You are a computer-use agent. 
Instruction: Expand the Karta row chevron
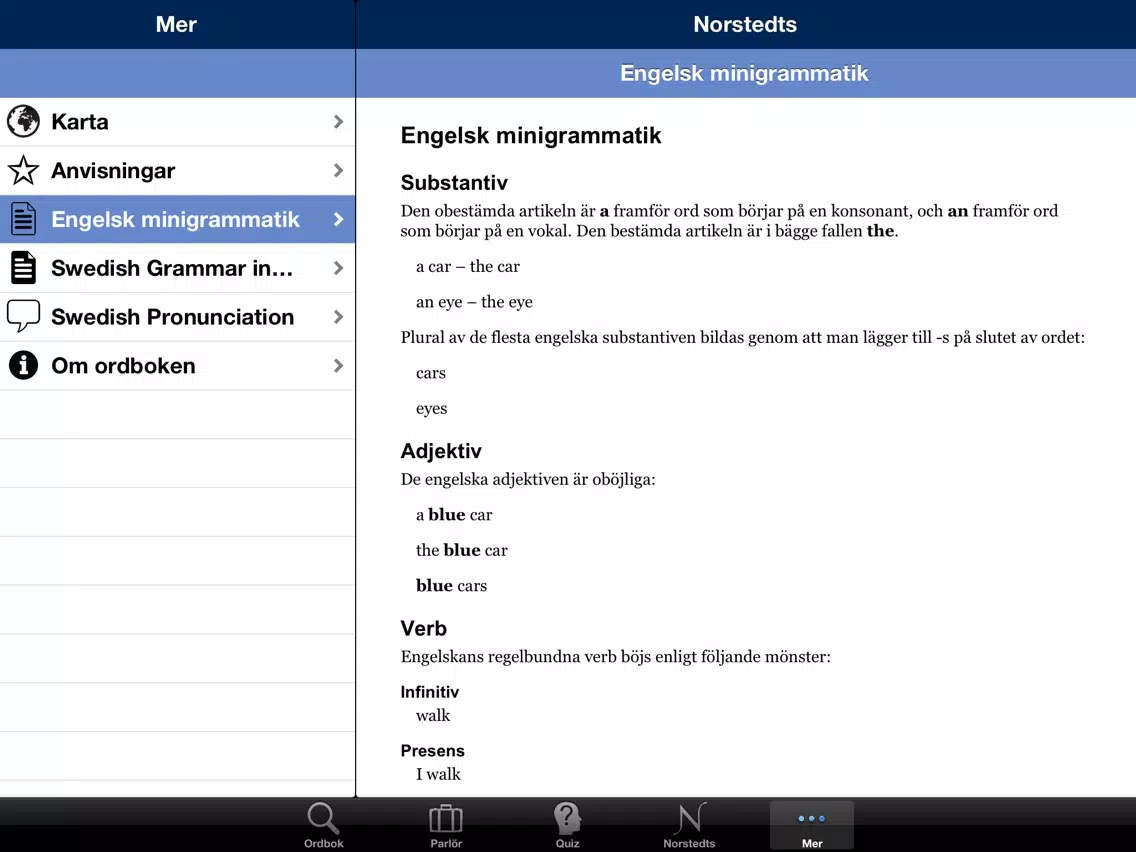tap(338, 121)
